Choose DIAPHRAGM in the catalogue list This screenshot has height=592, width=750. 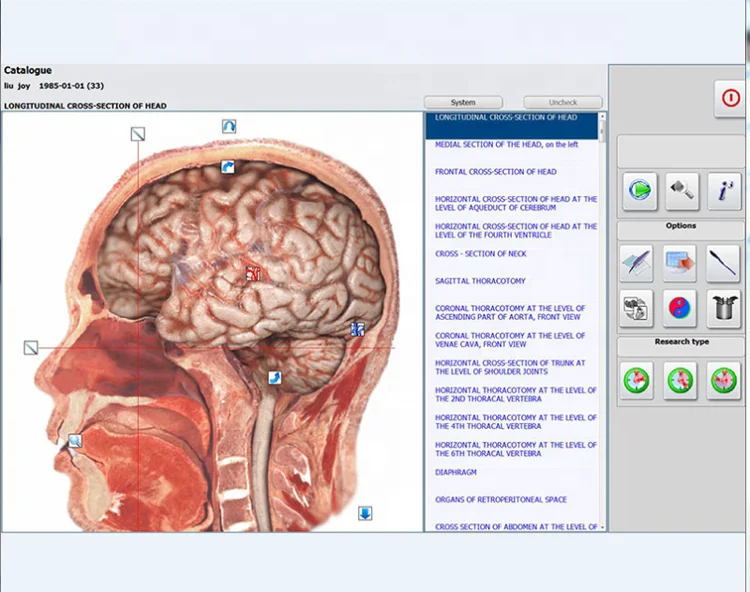pos(455,472)
